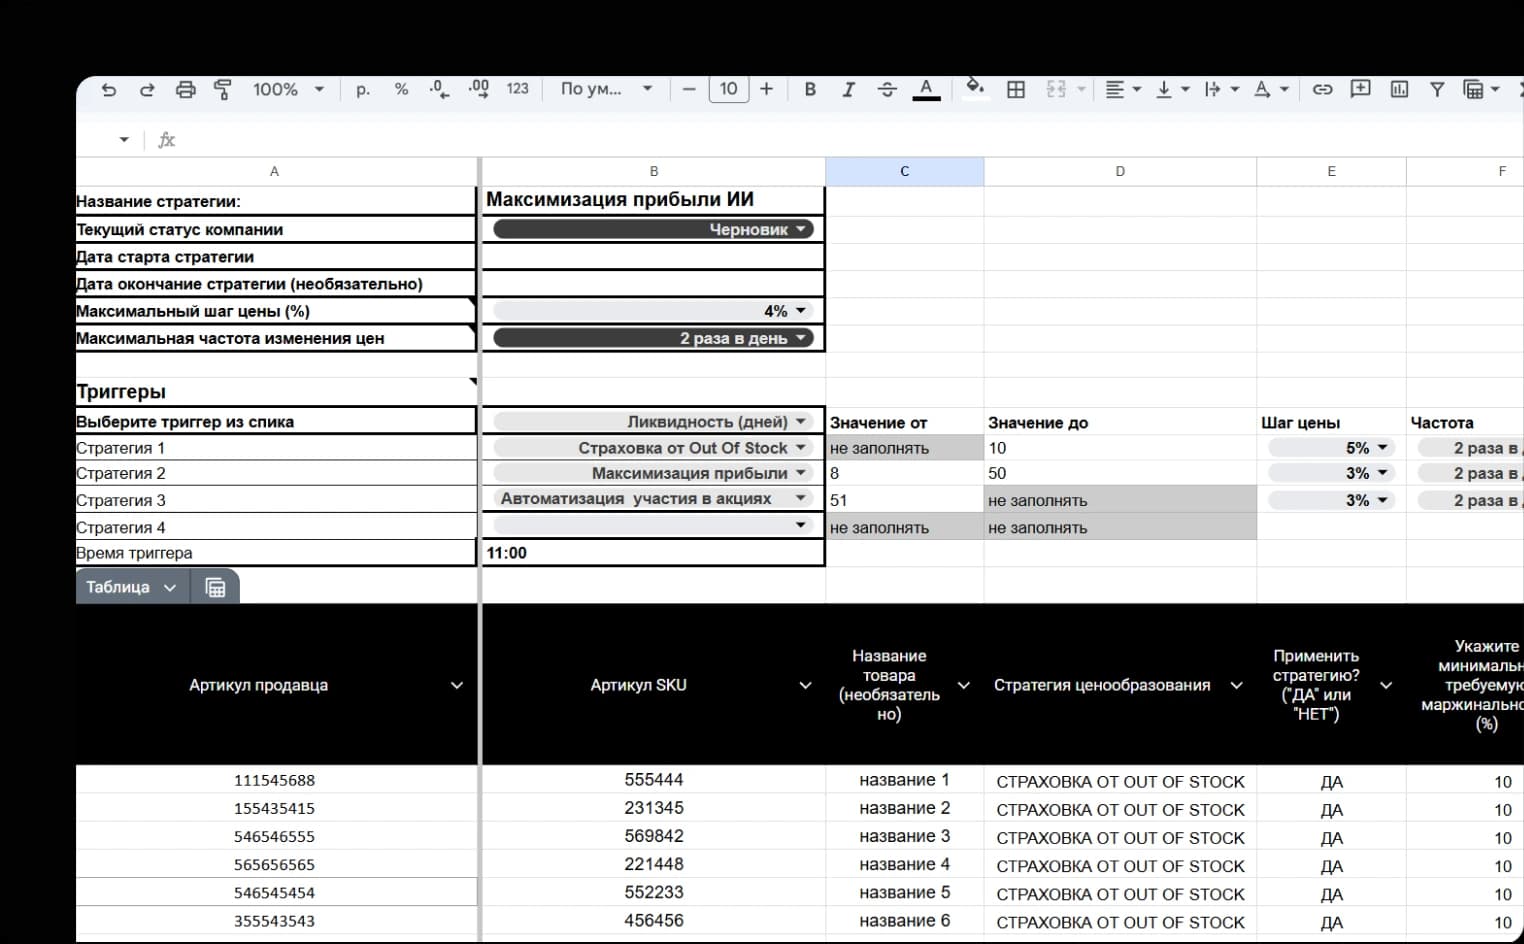Insert a link via the chain icon
The image size is (1524, 944).
(x=1322, y=89)
